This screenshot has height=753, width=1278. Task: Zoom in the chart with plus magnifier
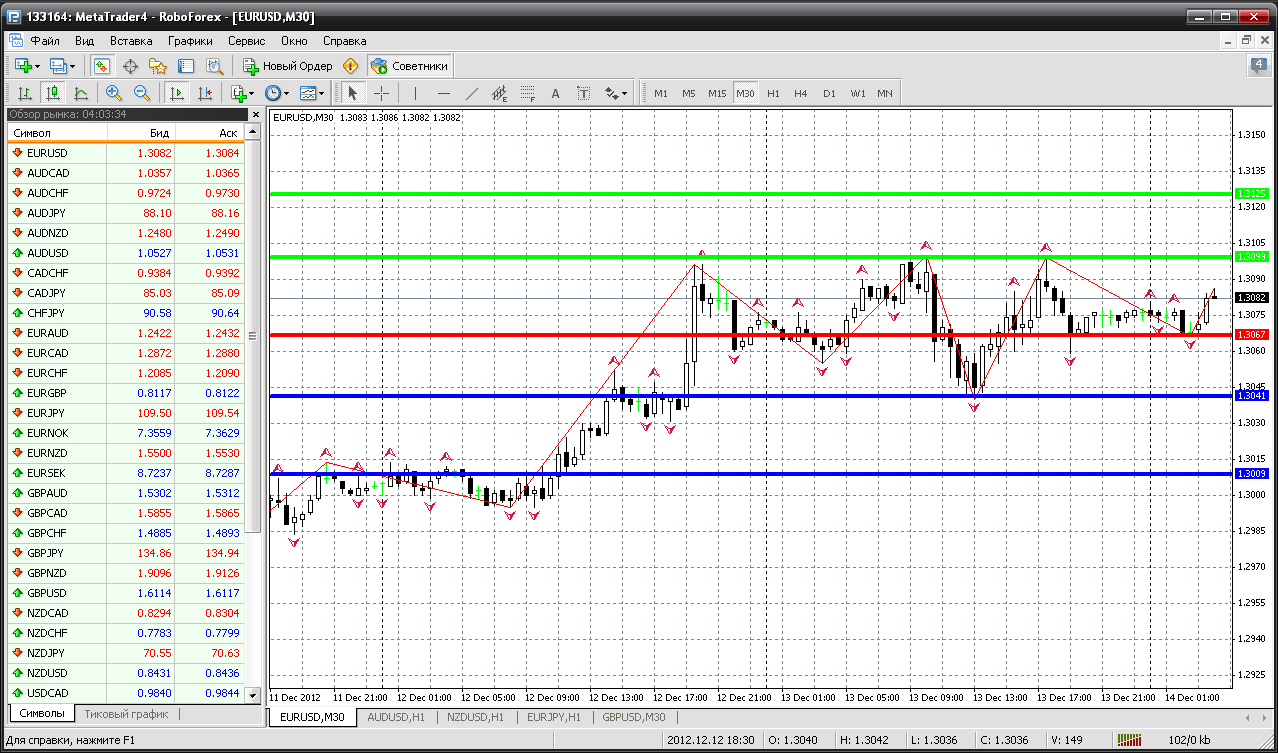click(114, 93)
